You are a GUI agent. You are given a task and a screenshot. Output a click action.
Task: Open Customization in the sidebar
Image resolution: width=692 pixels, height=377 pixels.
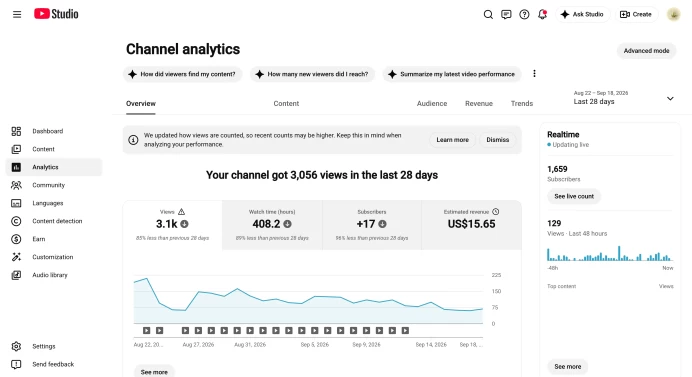pos(54,257)
